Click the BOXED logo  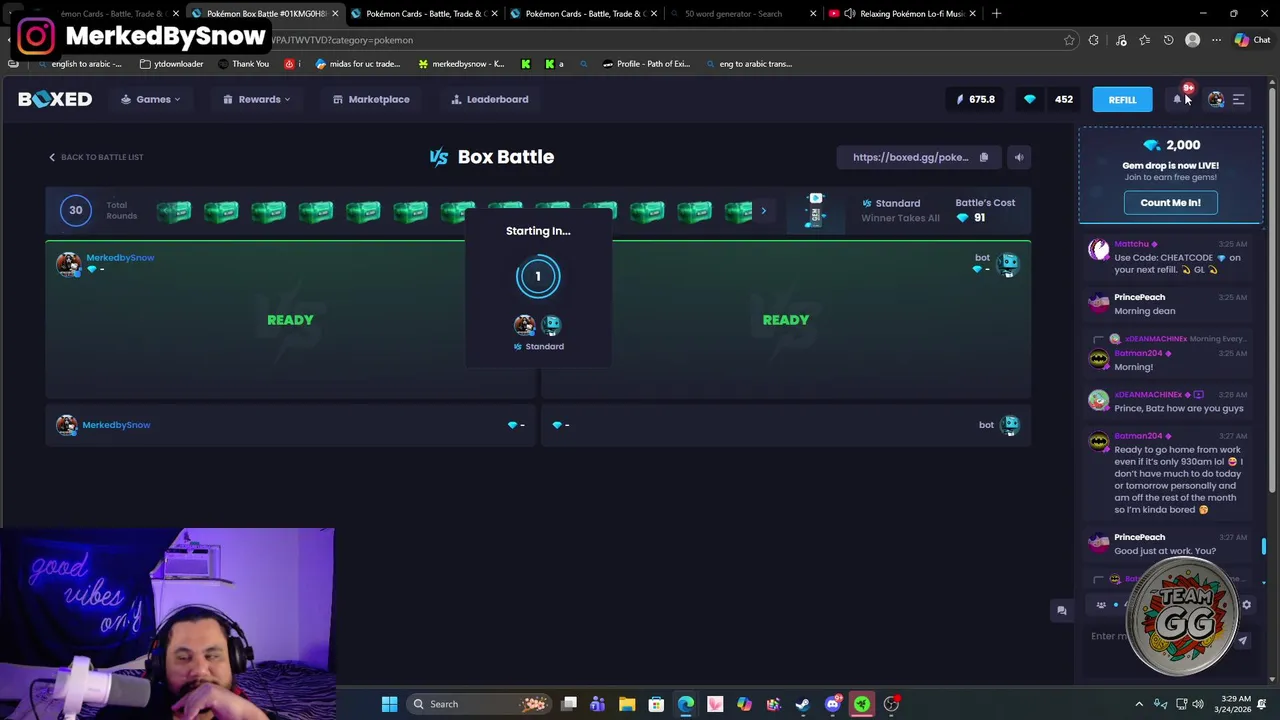pyautogui.click(x=55, y=99)
